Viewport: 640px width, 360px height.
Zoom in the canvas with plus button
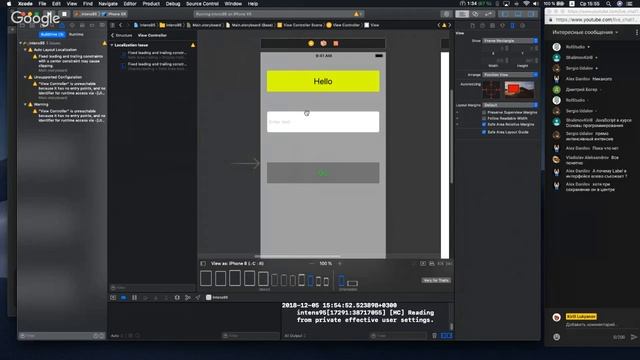coord(340,264)
